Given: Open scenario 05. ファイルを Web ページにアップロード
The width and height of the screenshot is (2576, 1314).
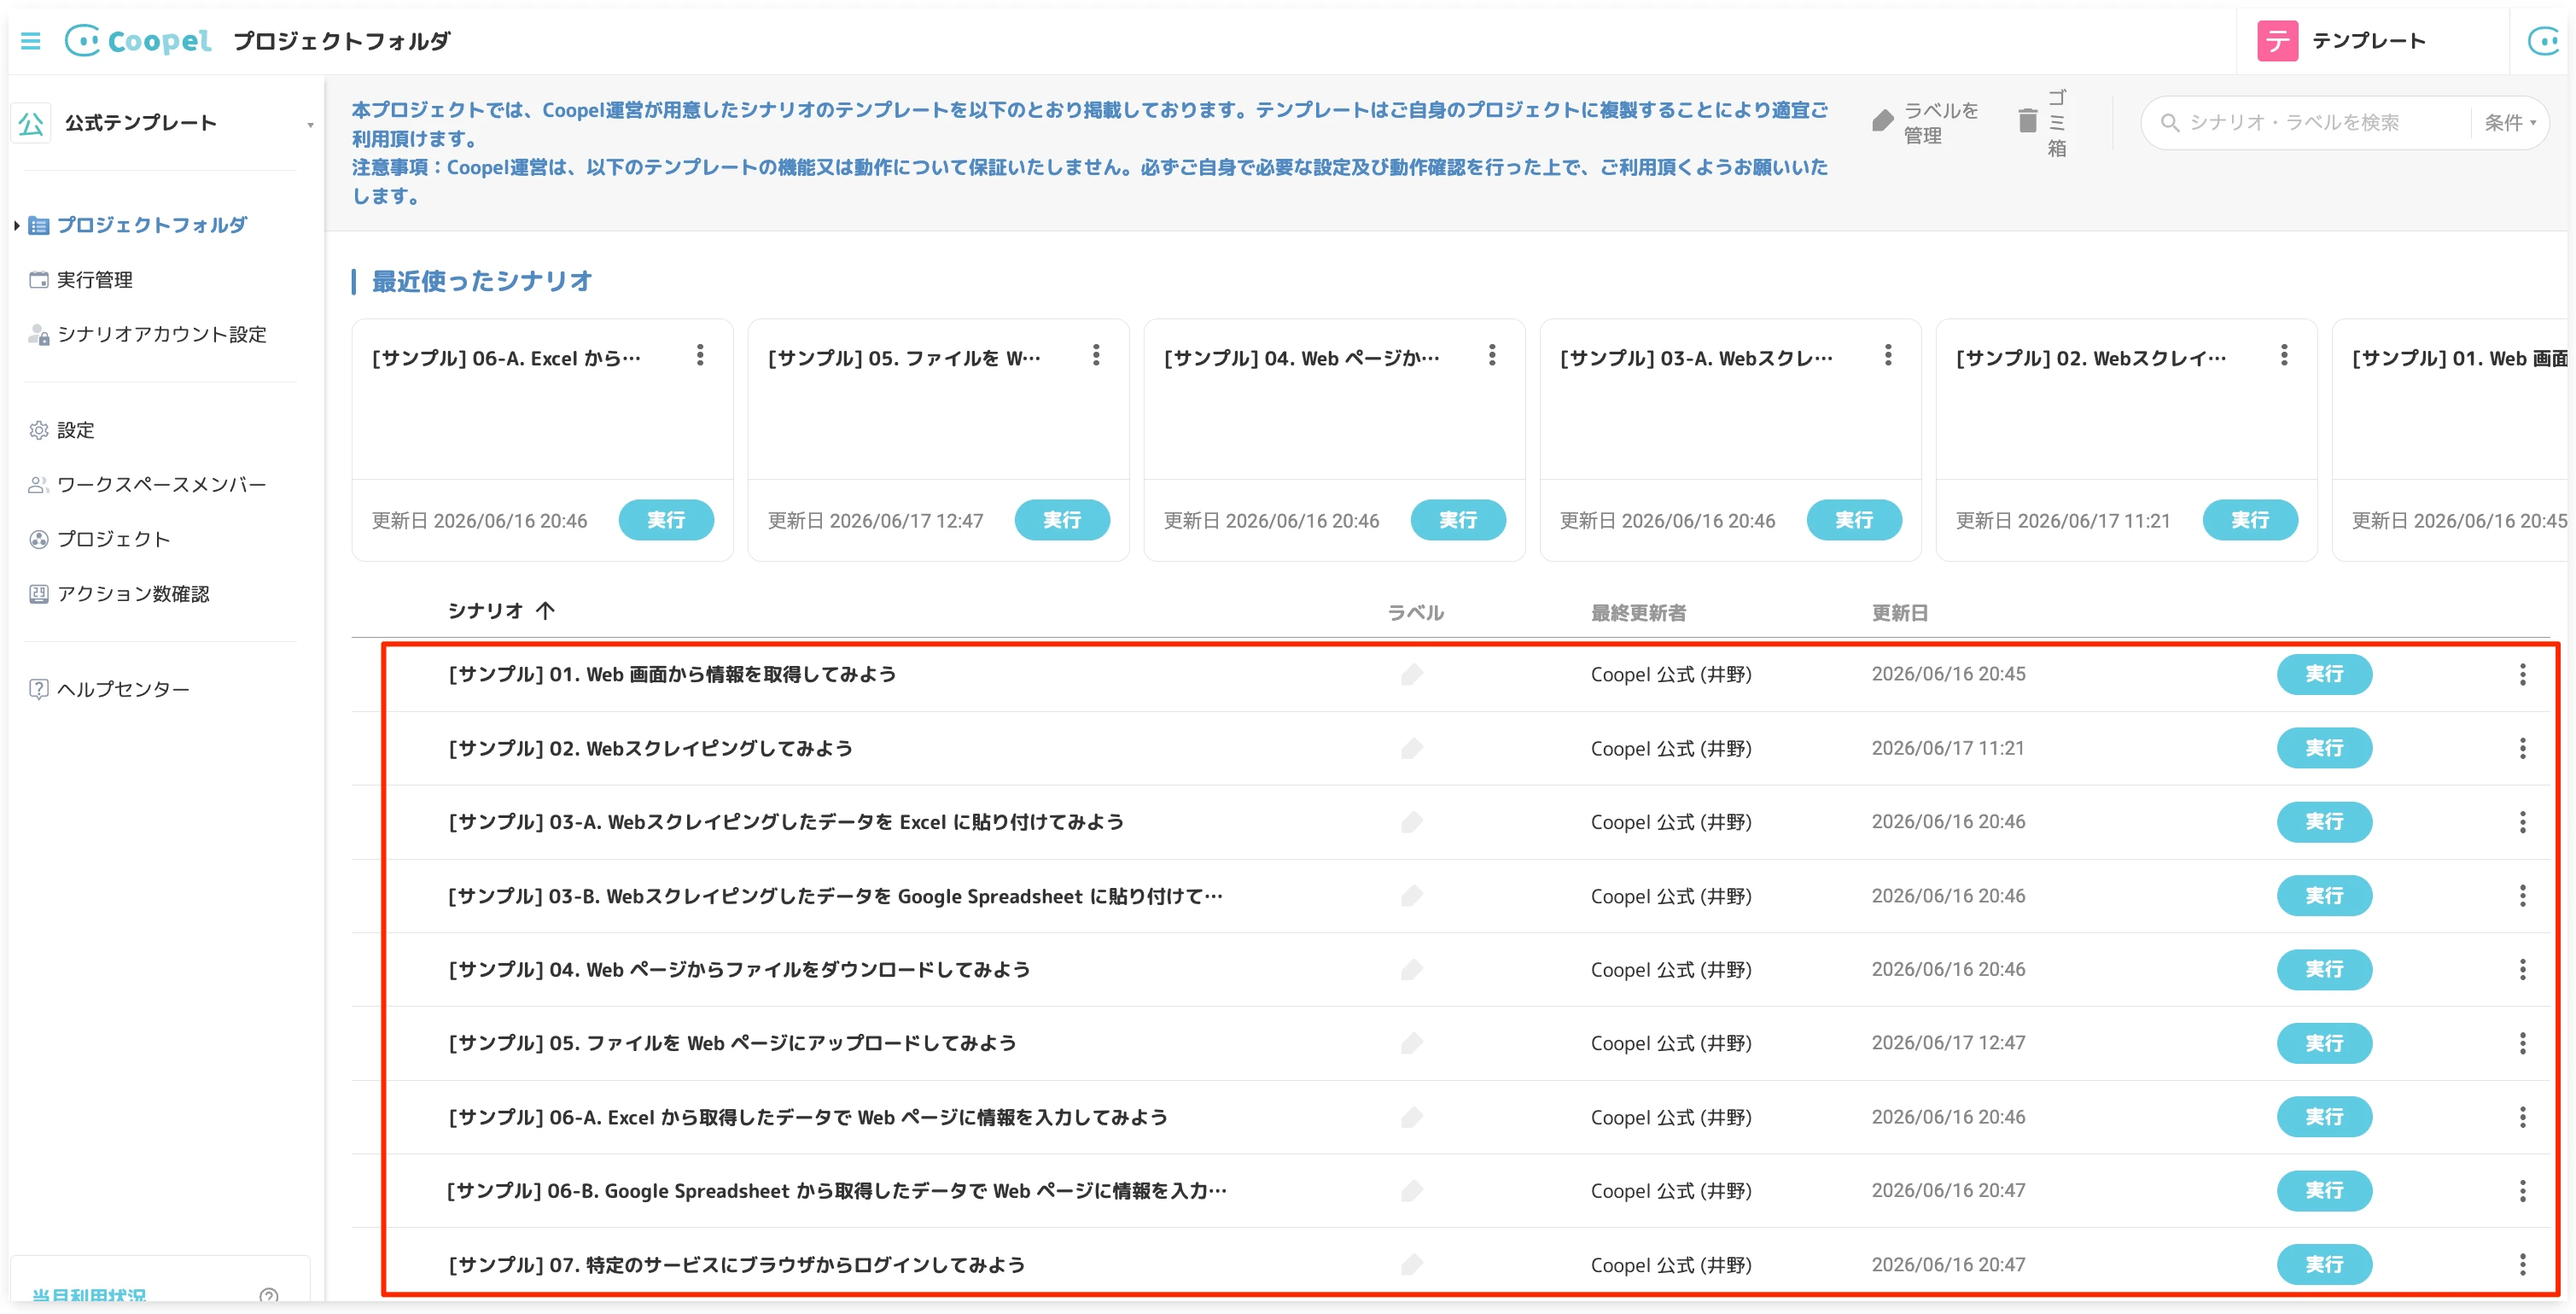Looking at the screenshot, I should click(x=732, y=1043).
